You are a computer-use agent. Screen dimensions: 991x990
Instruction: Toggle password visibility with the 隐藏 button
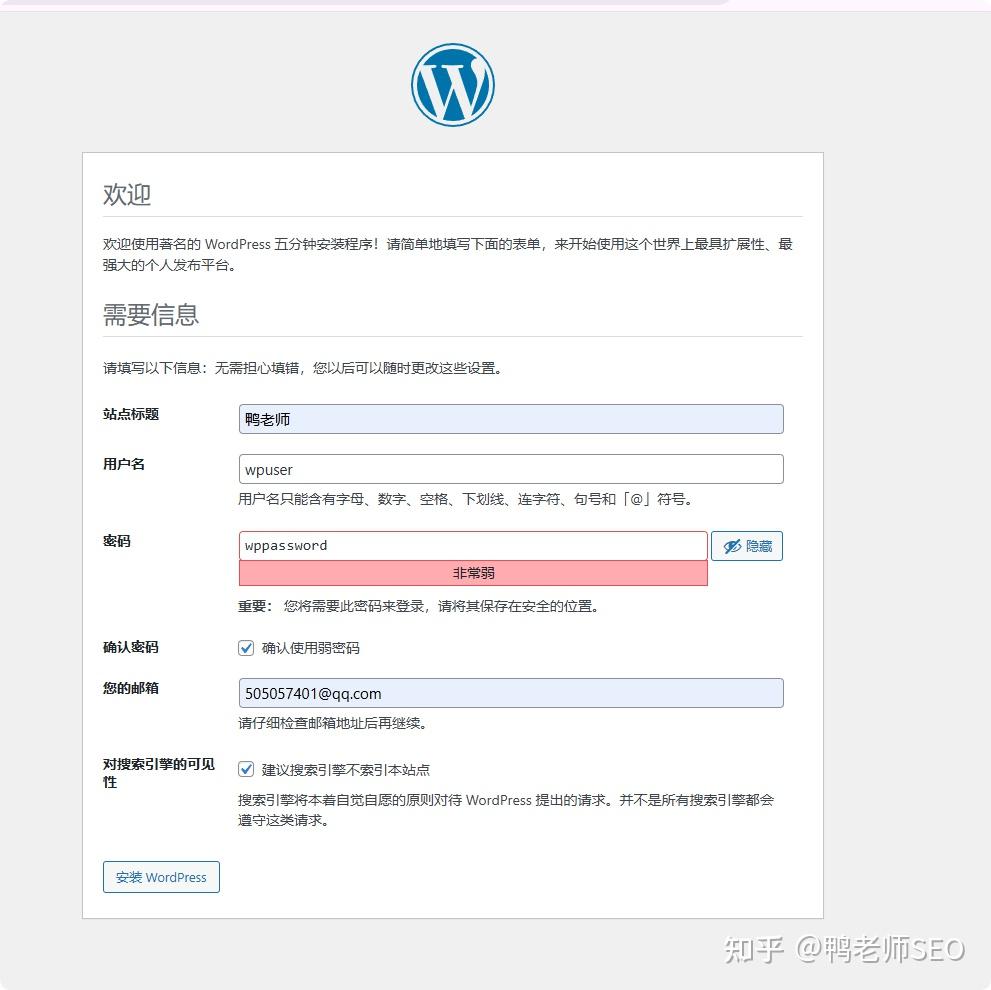pyautogui.click(x=746, y=545)
